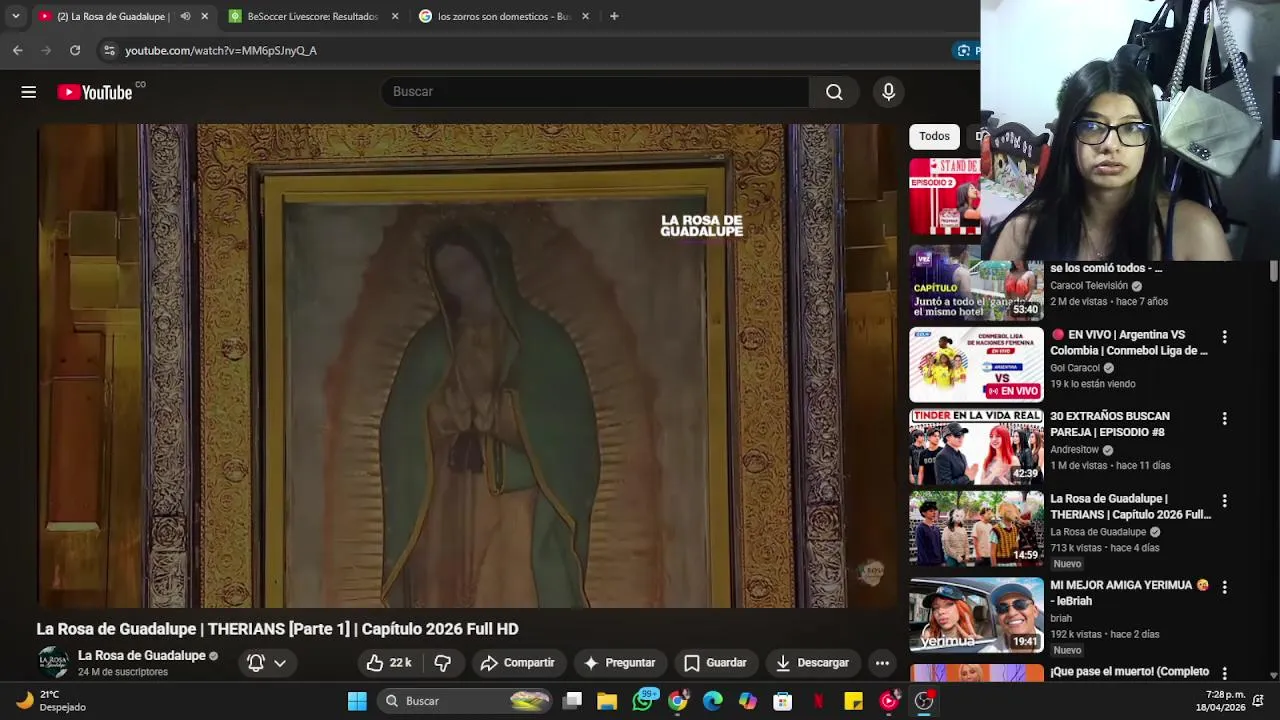The width and height of the screenshot is (1280, 720).
Task: Open Microsoft Store from the taskbar
Action: tap(783, 701)
